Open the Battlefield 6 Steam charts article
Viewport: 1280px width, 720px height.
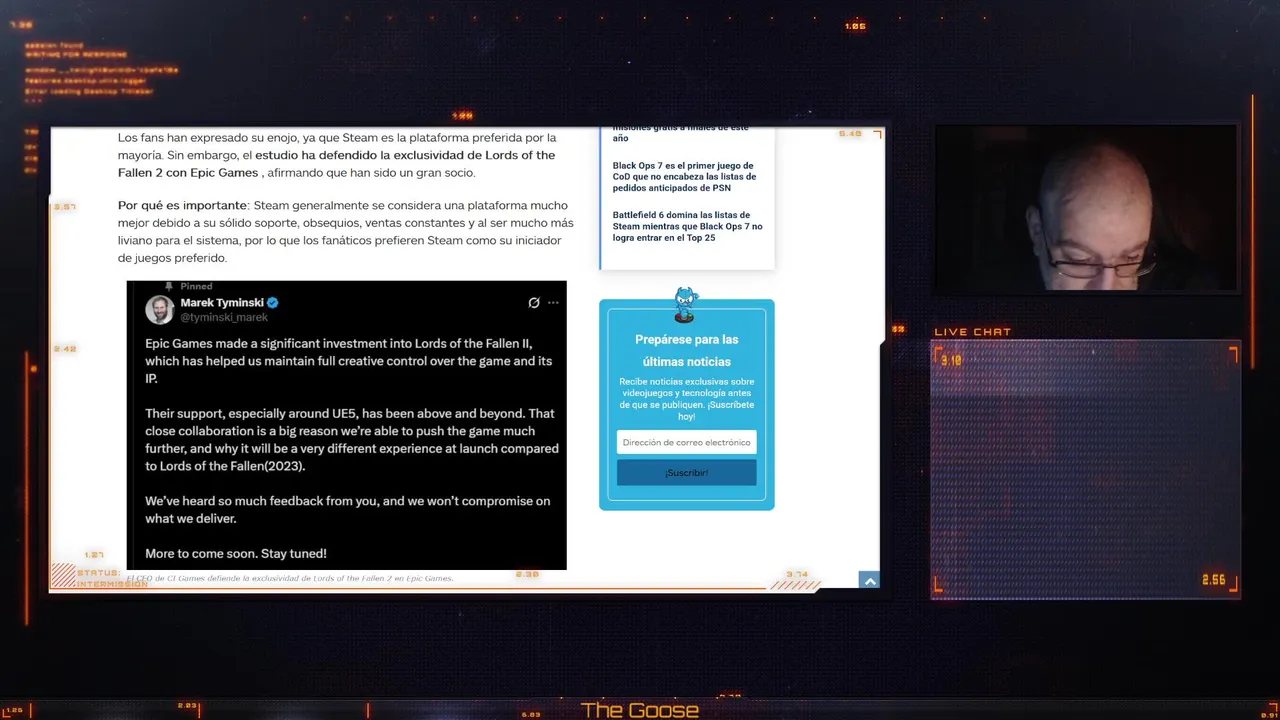687,226
